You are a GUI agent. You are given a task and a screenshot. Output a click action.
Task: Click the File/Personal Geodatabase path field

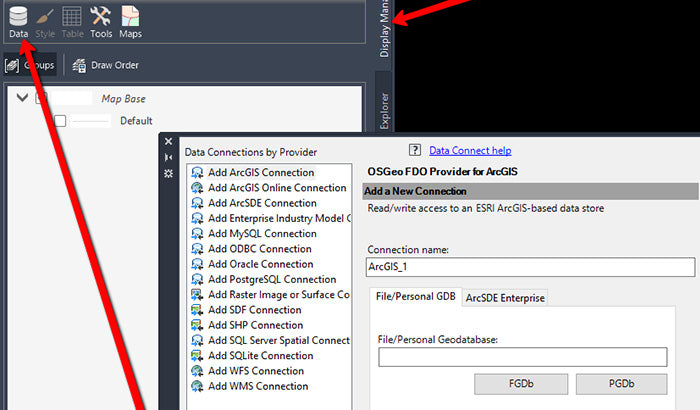click(x=523, y=357)
